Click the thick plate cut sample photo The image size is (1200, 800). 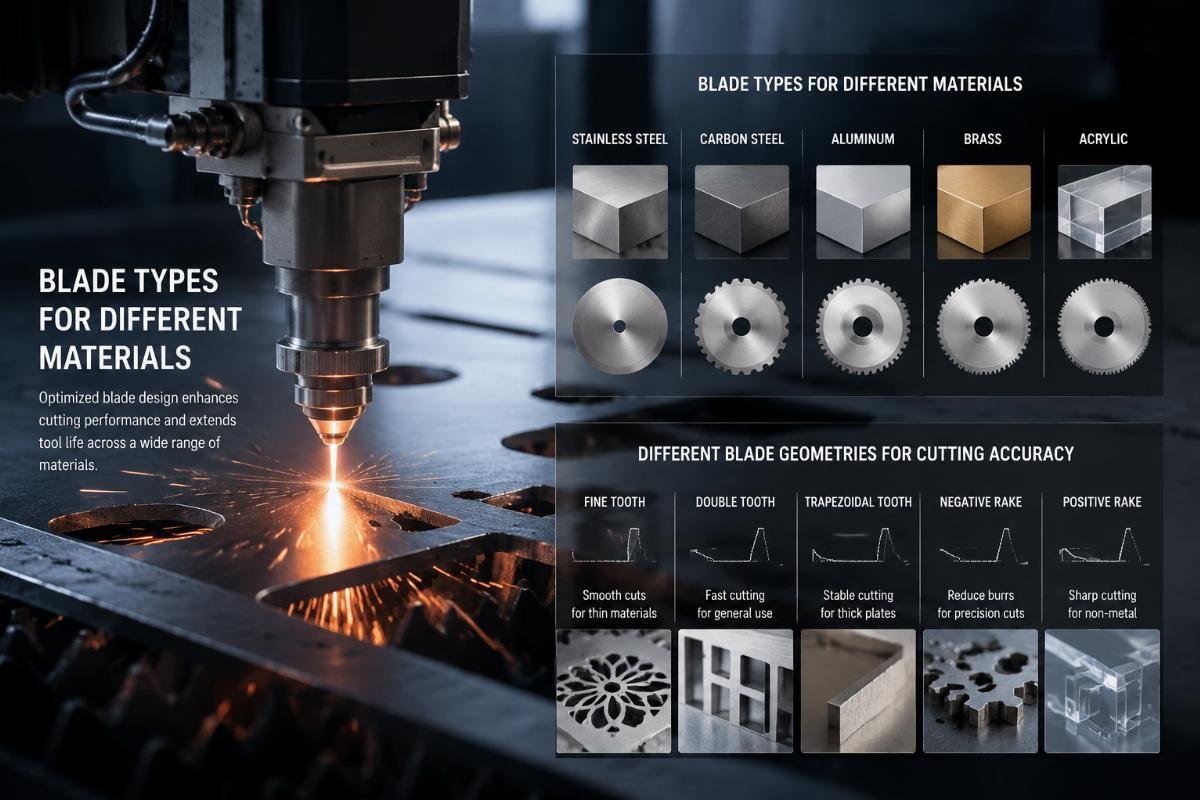[858, 691]
